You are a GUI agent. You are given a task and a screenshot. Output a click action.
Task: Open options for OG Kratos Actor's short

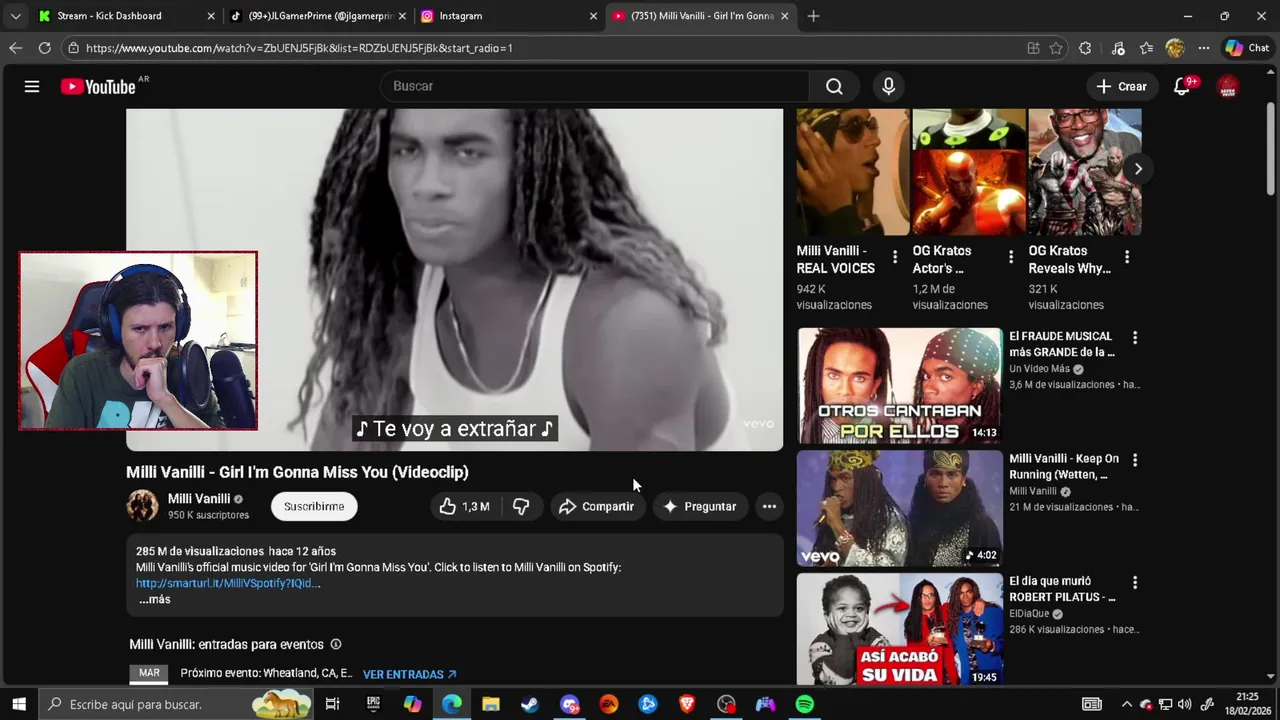pos(1010,257)
